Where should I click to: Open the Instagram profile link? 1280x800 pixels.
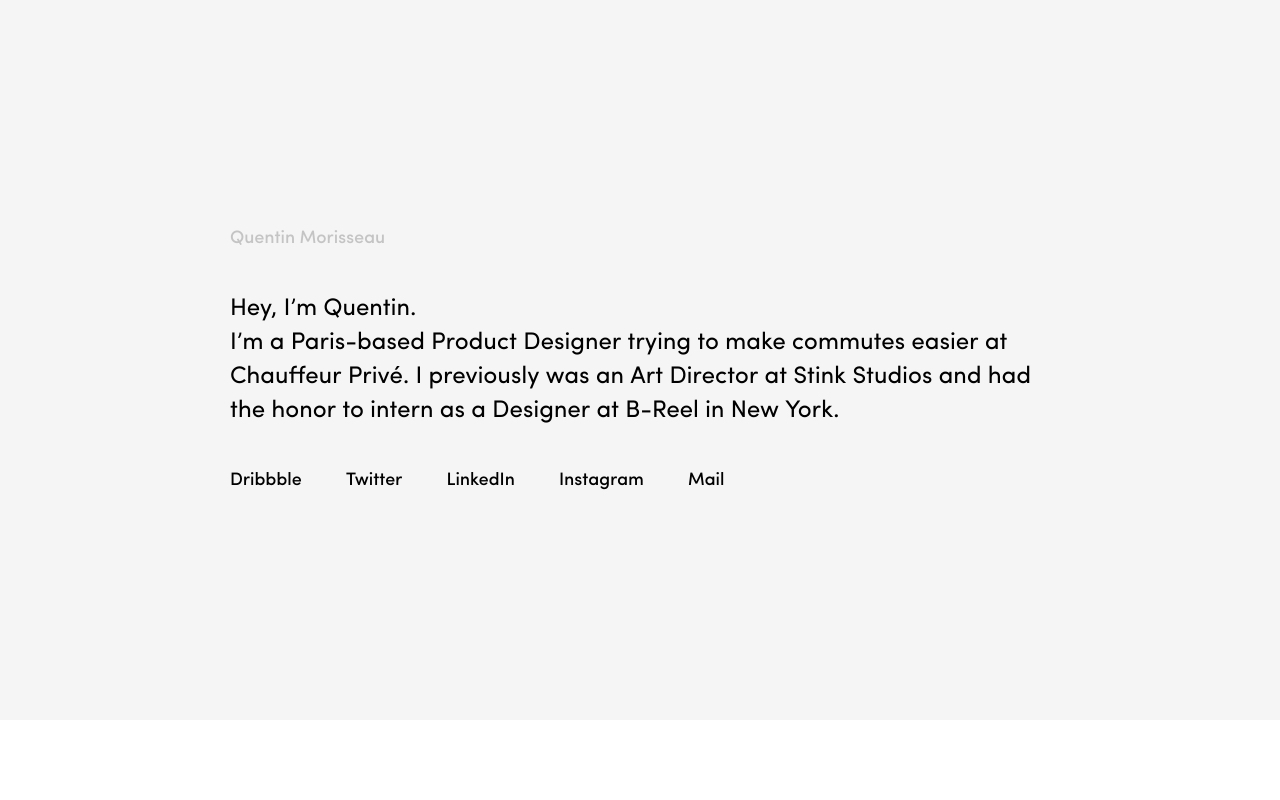[x=601, y=479]
